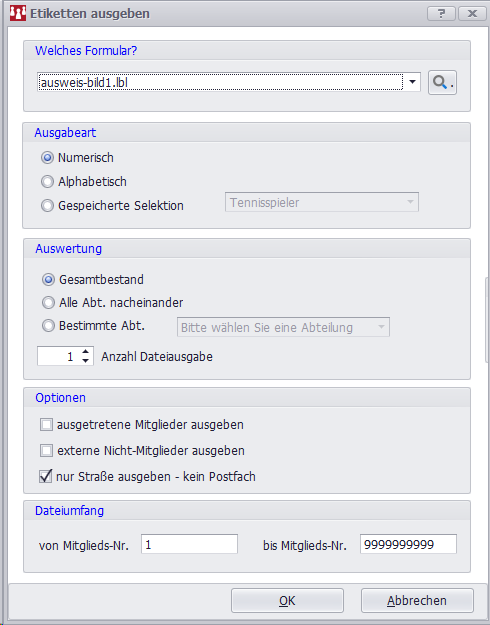Click the magnifier search icon beside the form field

coord(442,83)
